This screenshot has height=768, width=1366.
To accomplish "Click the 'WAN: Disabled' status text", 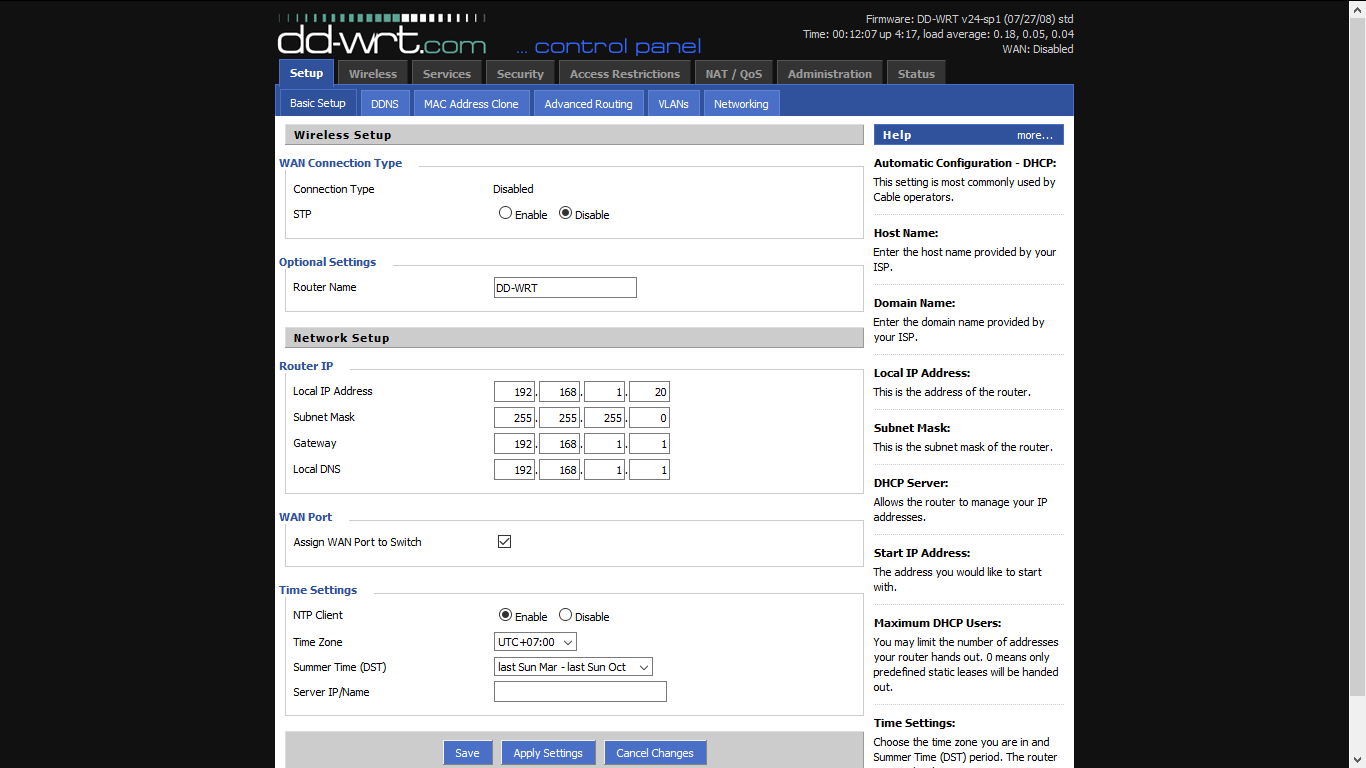I will [x=1038, y=49].
